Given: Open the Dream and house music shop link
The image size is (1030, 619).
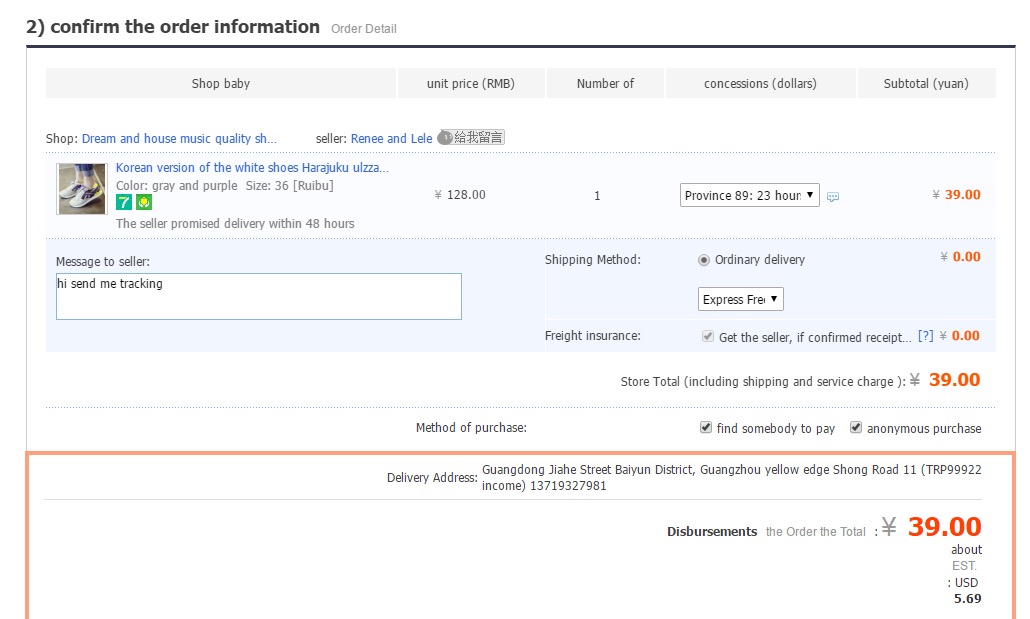Looking at the screenshot, I should [179, 139].
